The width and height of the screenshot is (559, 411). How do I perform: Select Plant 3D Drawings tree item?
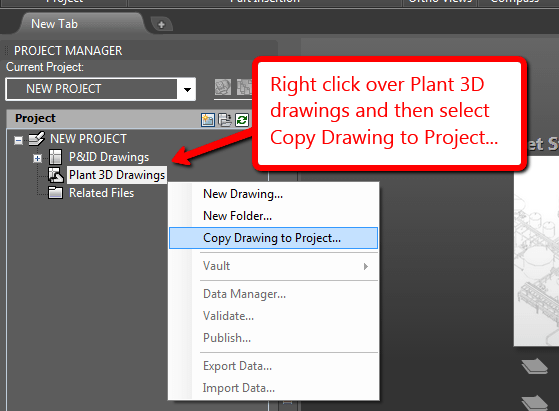[x=117, y=175]
